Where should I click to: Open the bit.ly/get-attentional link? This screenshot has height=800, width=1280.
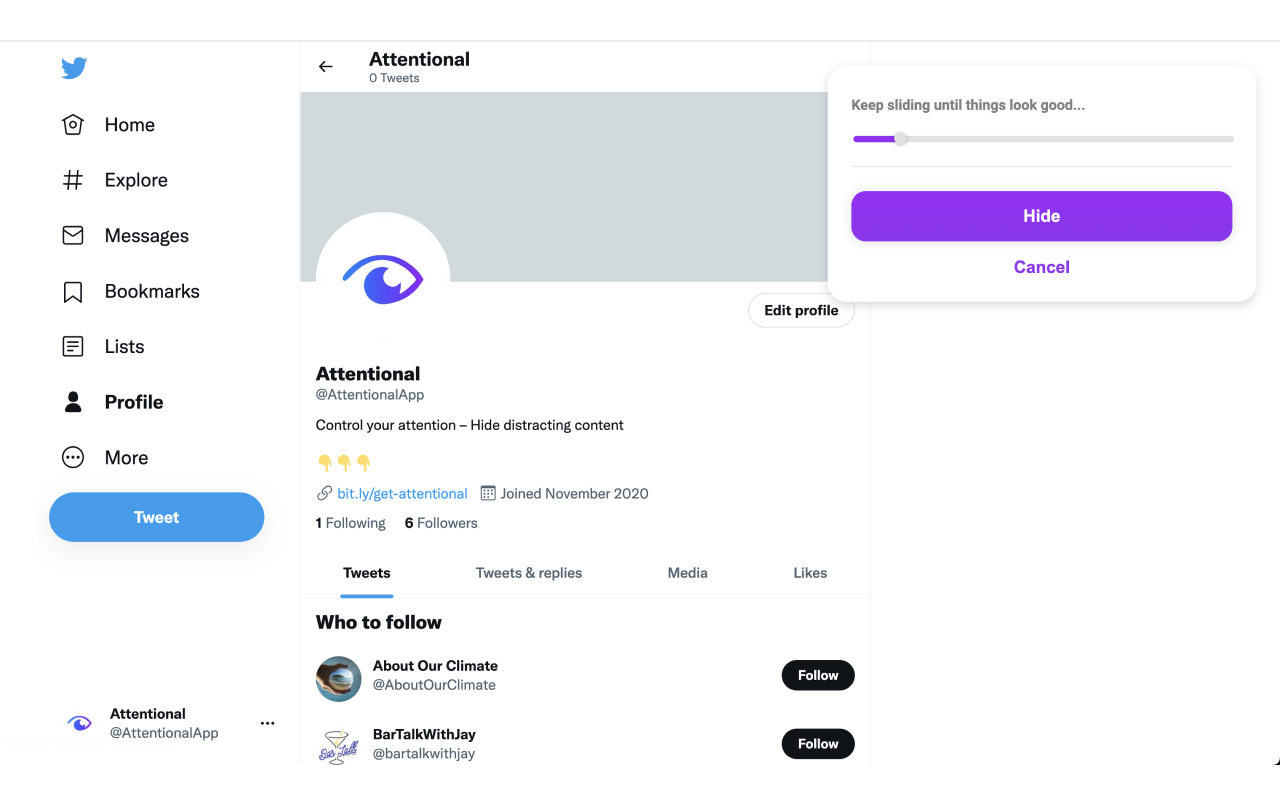click(402, 493)
